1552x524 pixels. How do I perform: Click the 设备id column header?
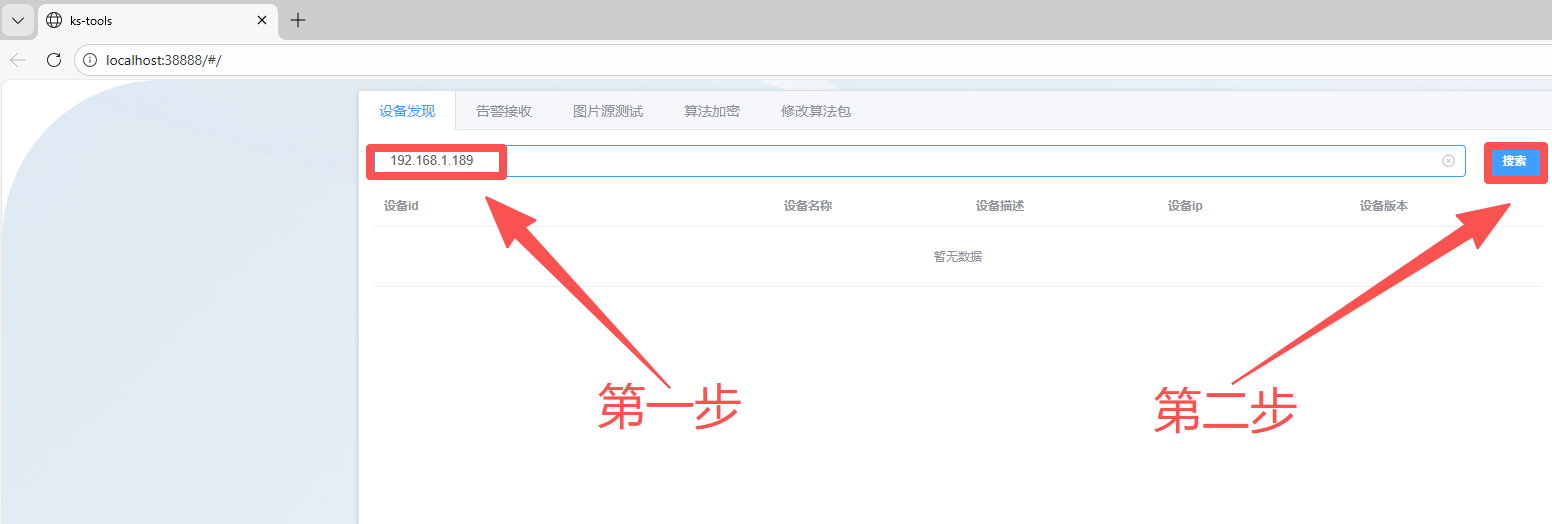pos(401,206)
